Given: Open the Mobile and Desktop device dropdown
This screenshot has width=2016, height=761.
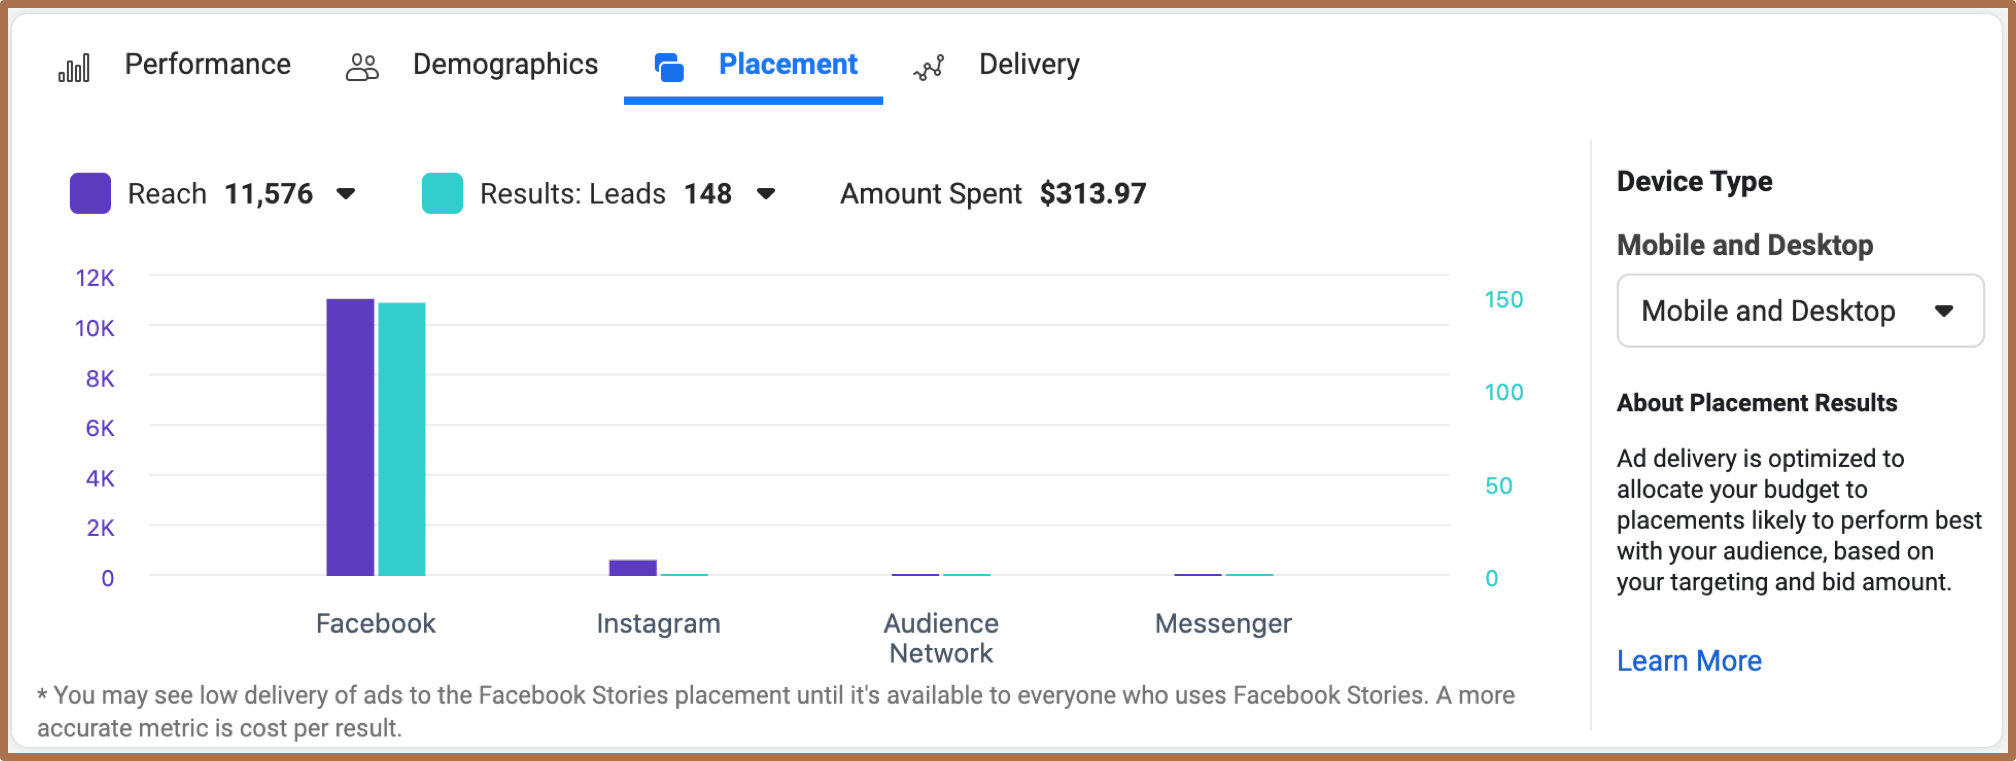Looking at the screenshot, I should point(1800,311).
